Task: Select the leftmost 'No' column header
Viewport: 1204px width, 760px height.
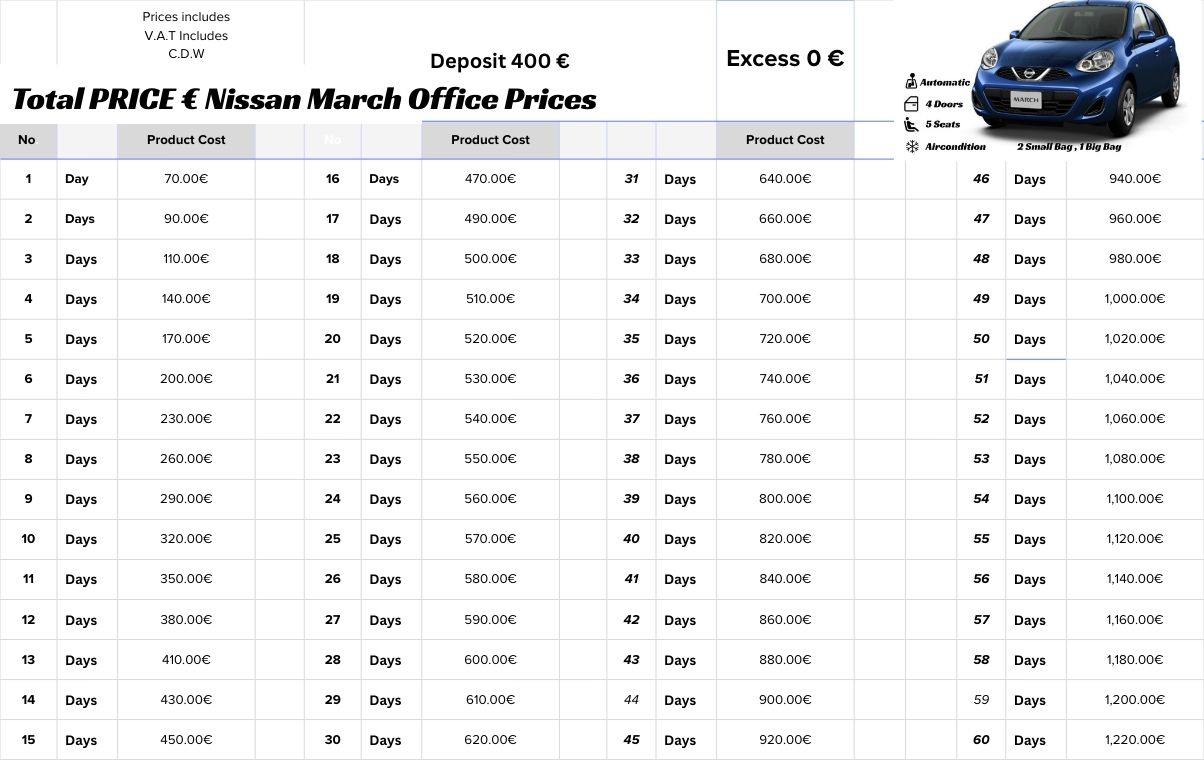Action: [27, 140]
